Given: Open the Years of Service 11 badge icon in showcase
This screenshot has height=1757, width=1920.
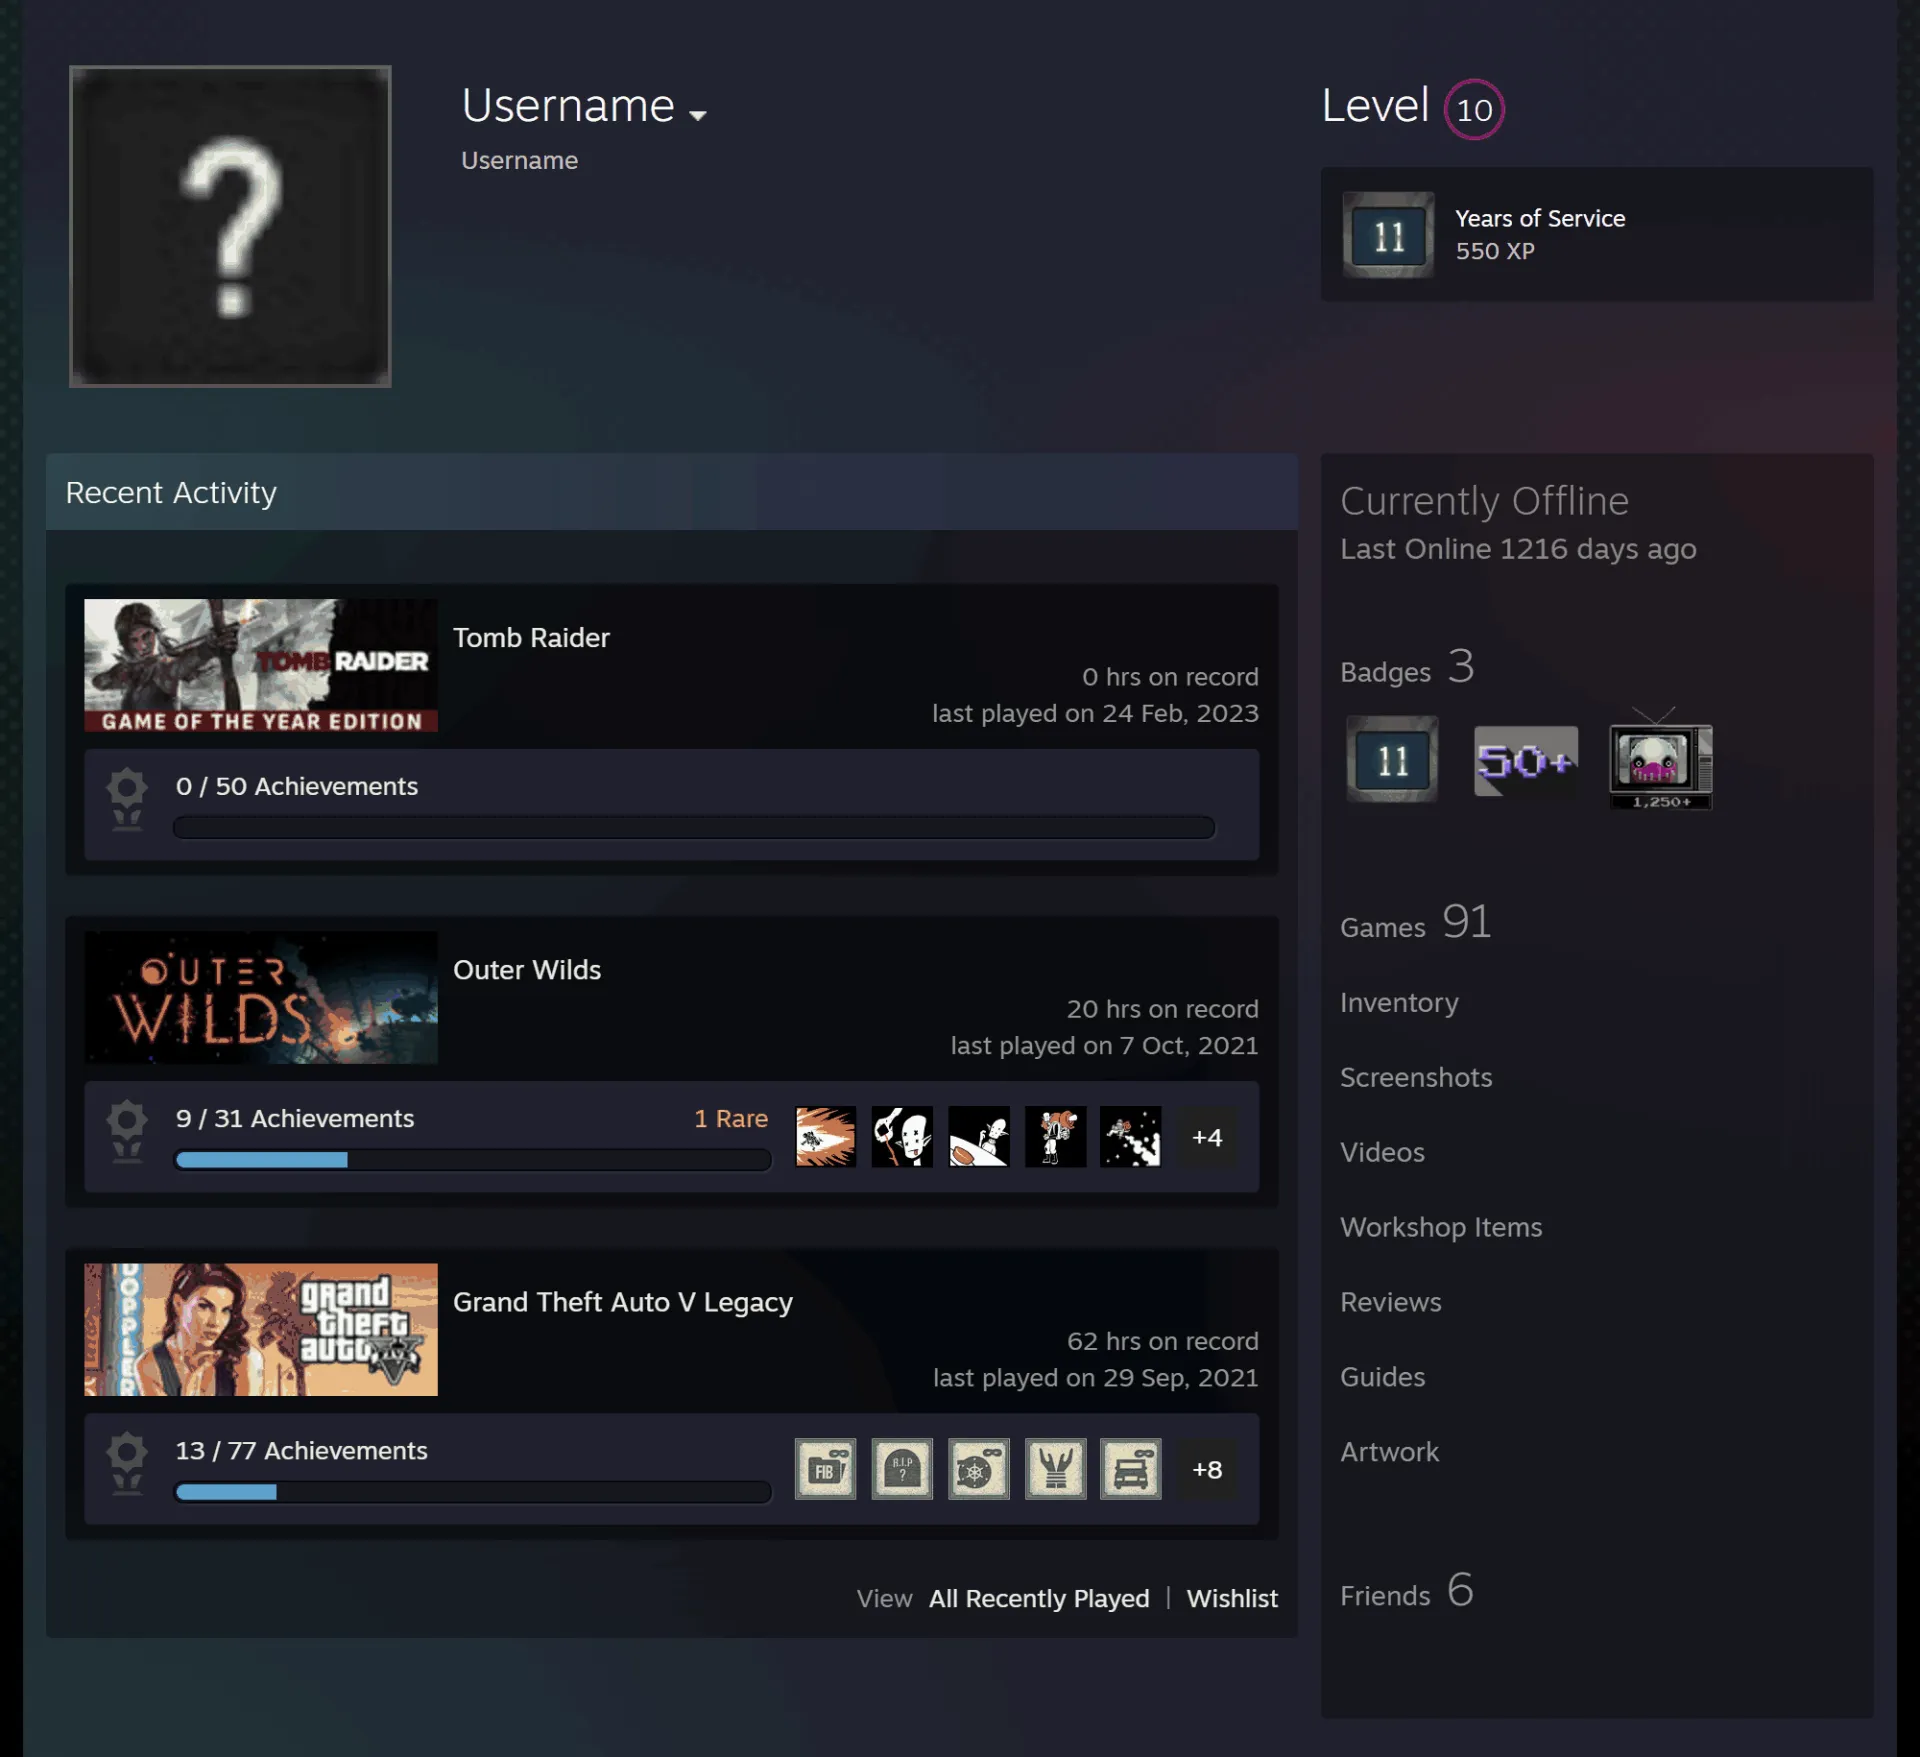Looking at the screenshot, I should point(1388,235).
